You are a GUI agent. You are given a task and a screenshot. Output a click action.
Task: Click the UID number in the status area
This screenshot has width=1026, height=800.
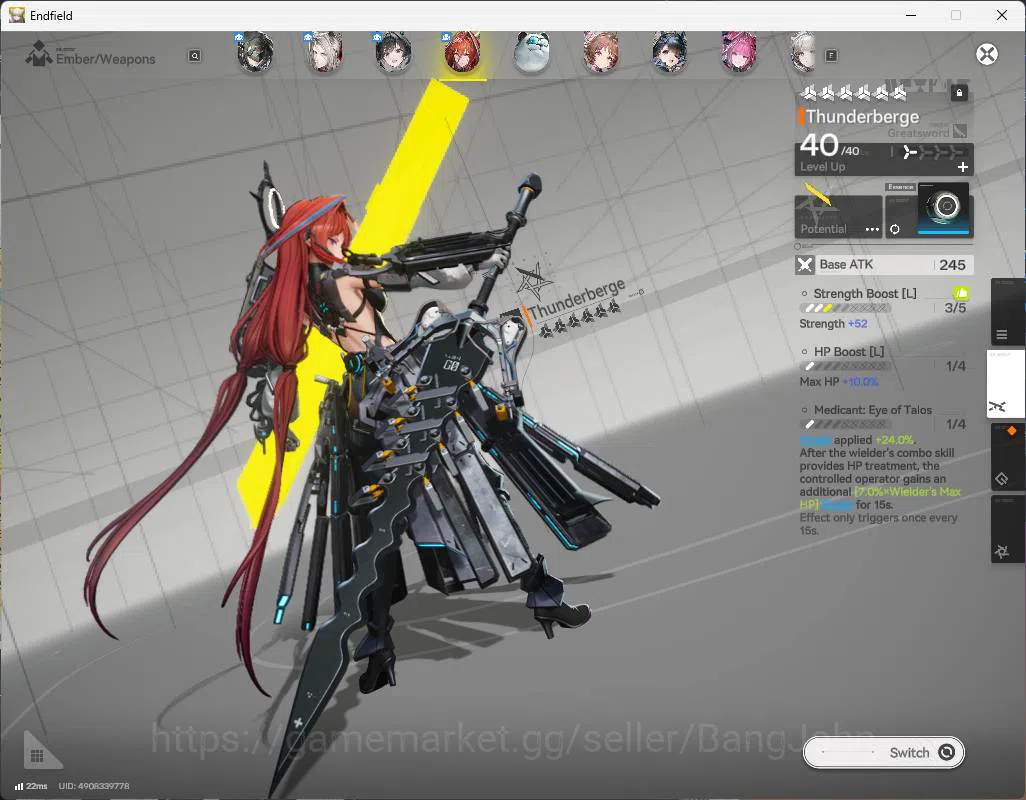pos(94,786)
